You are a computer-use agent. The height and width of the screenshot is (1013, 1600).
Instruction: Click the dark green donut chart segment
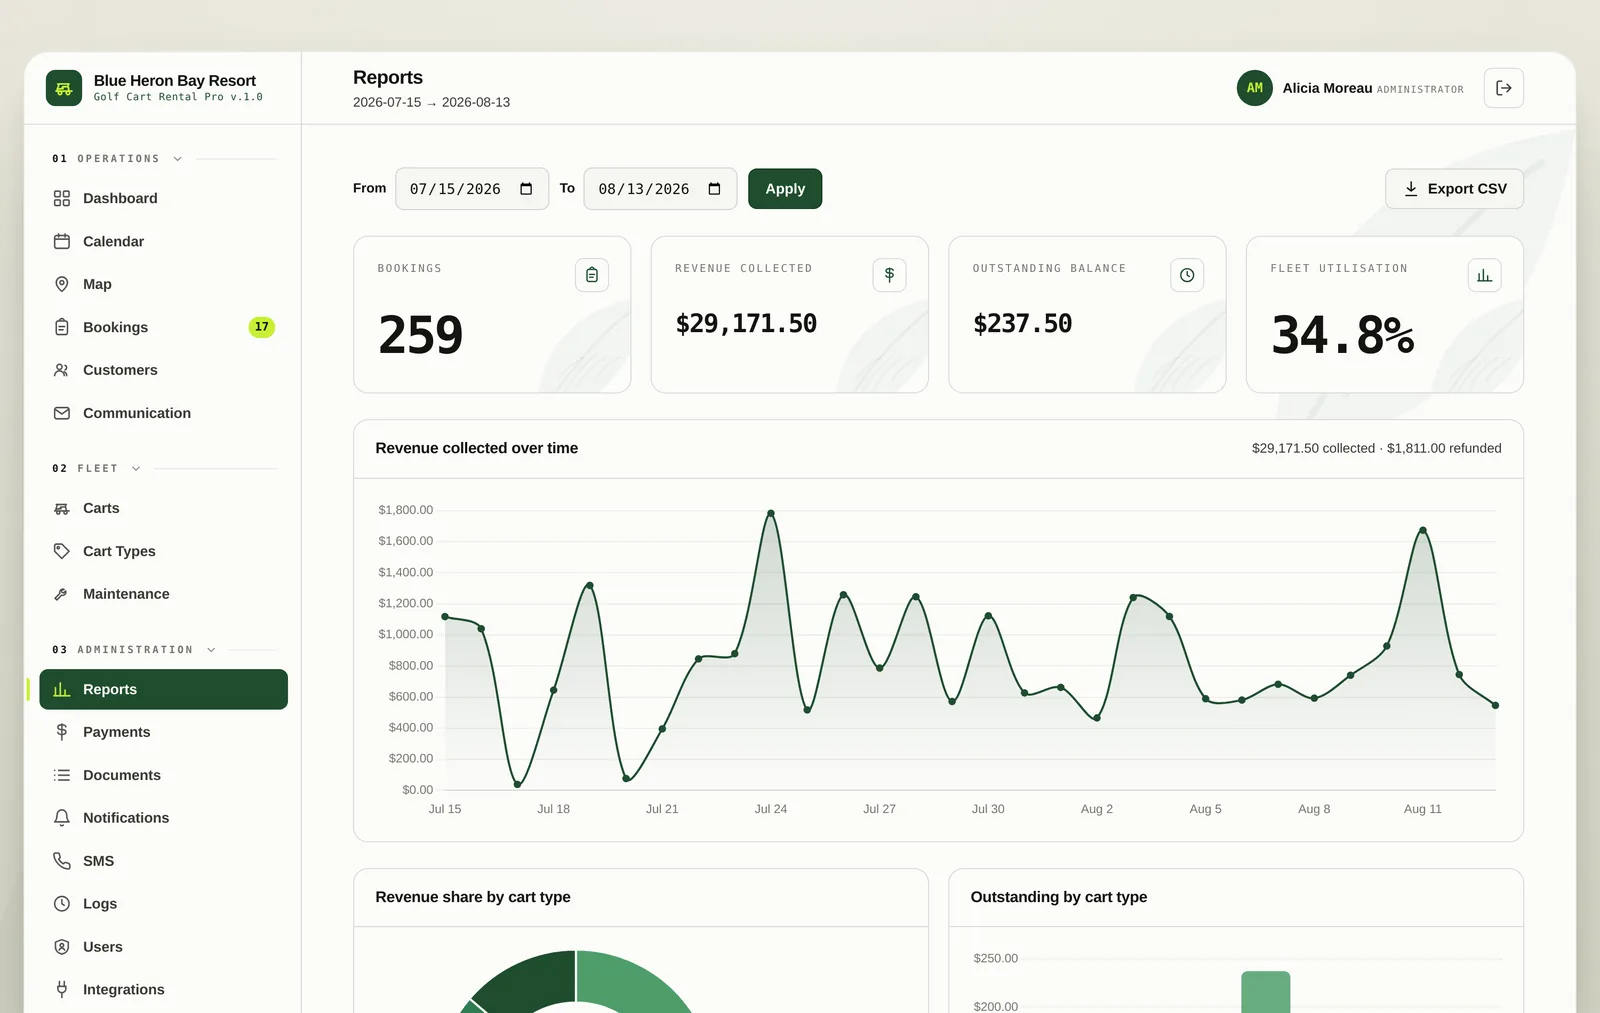pos(531,981)
